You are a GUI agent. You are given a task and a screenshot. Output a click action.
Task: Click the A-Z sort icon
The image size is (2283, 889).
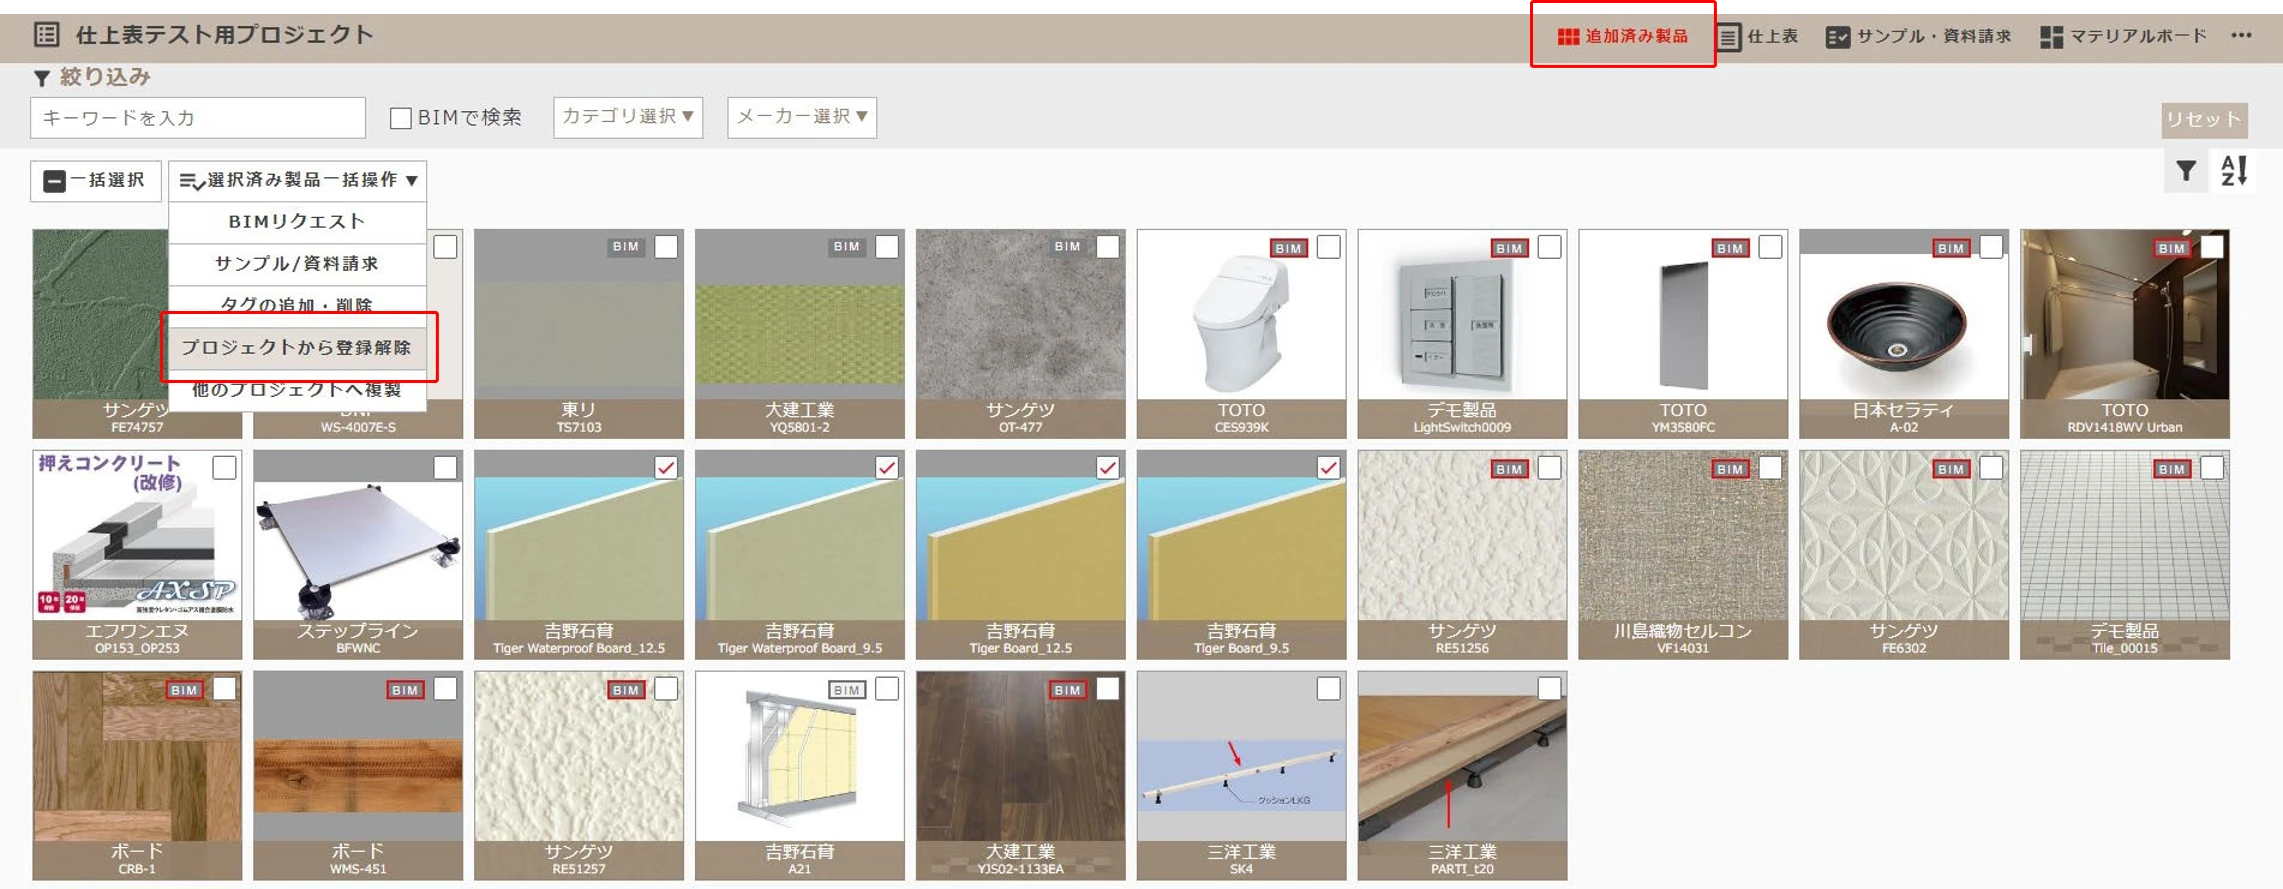tap(2234, 171)
